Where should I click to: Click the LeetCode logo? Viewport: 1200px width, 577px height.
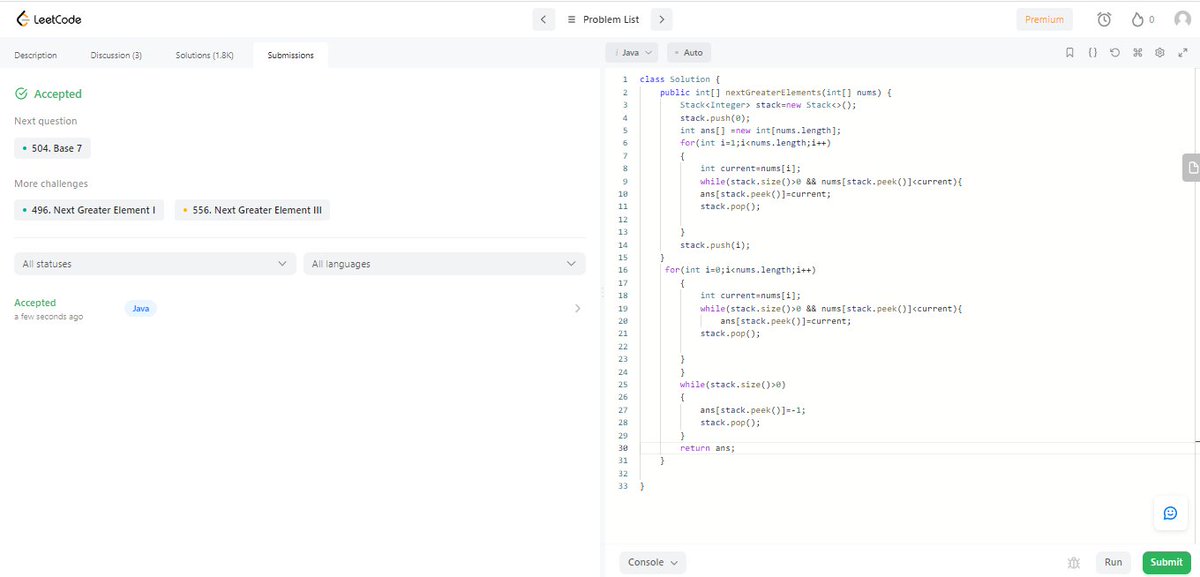point(48,19)
